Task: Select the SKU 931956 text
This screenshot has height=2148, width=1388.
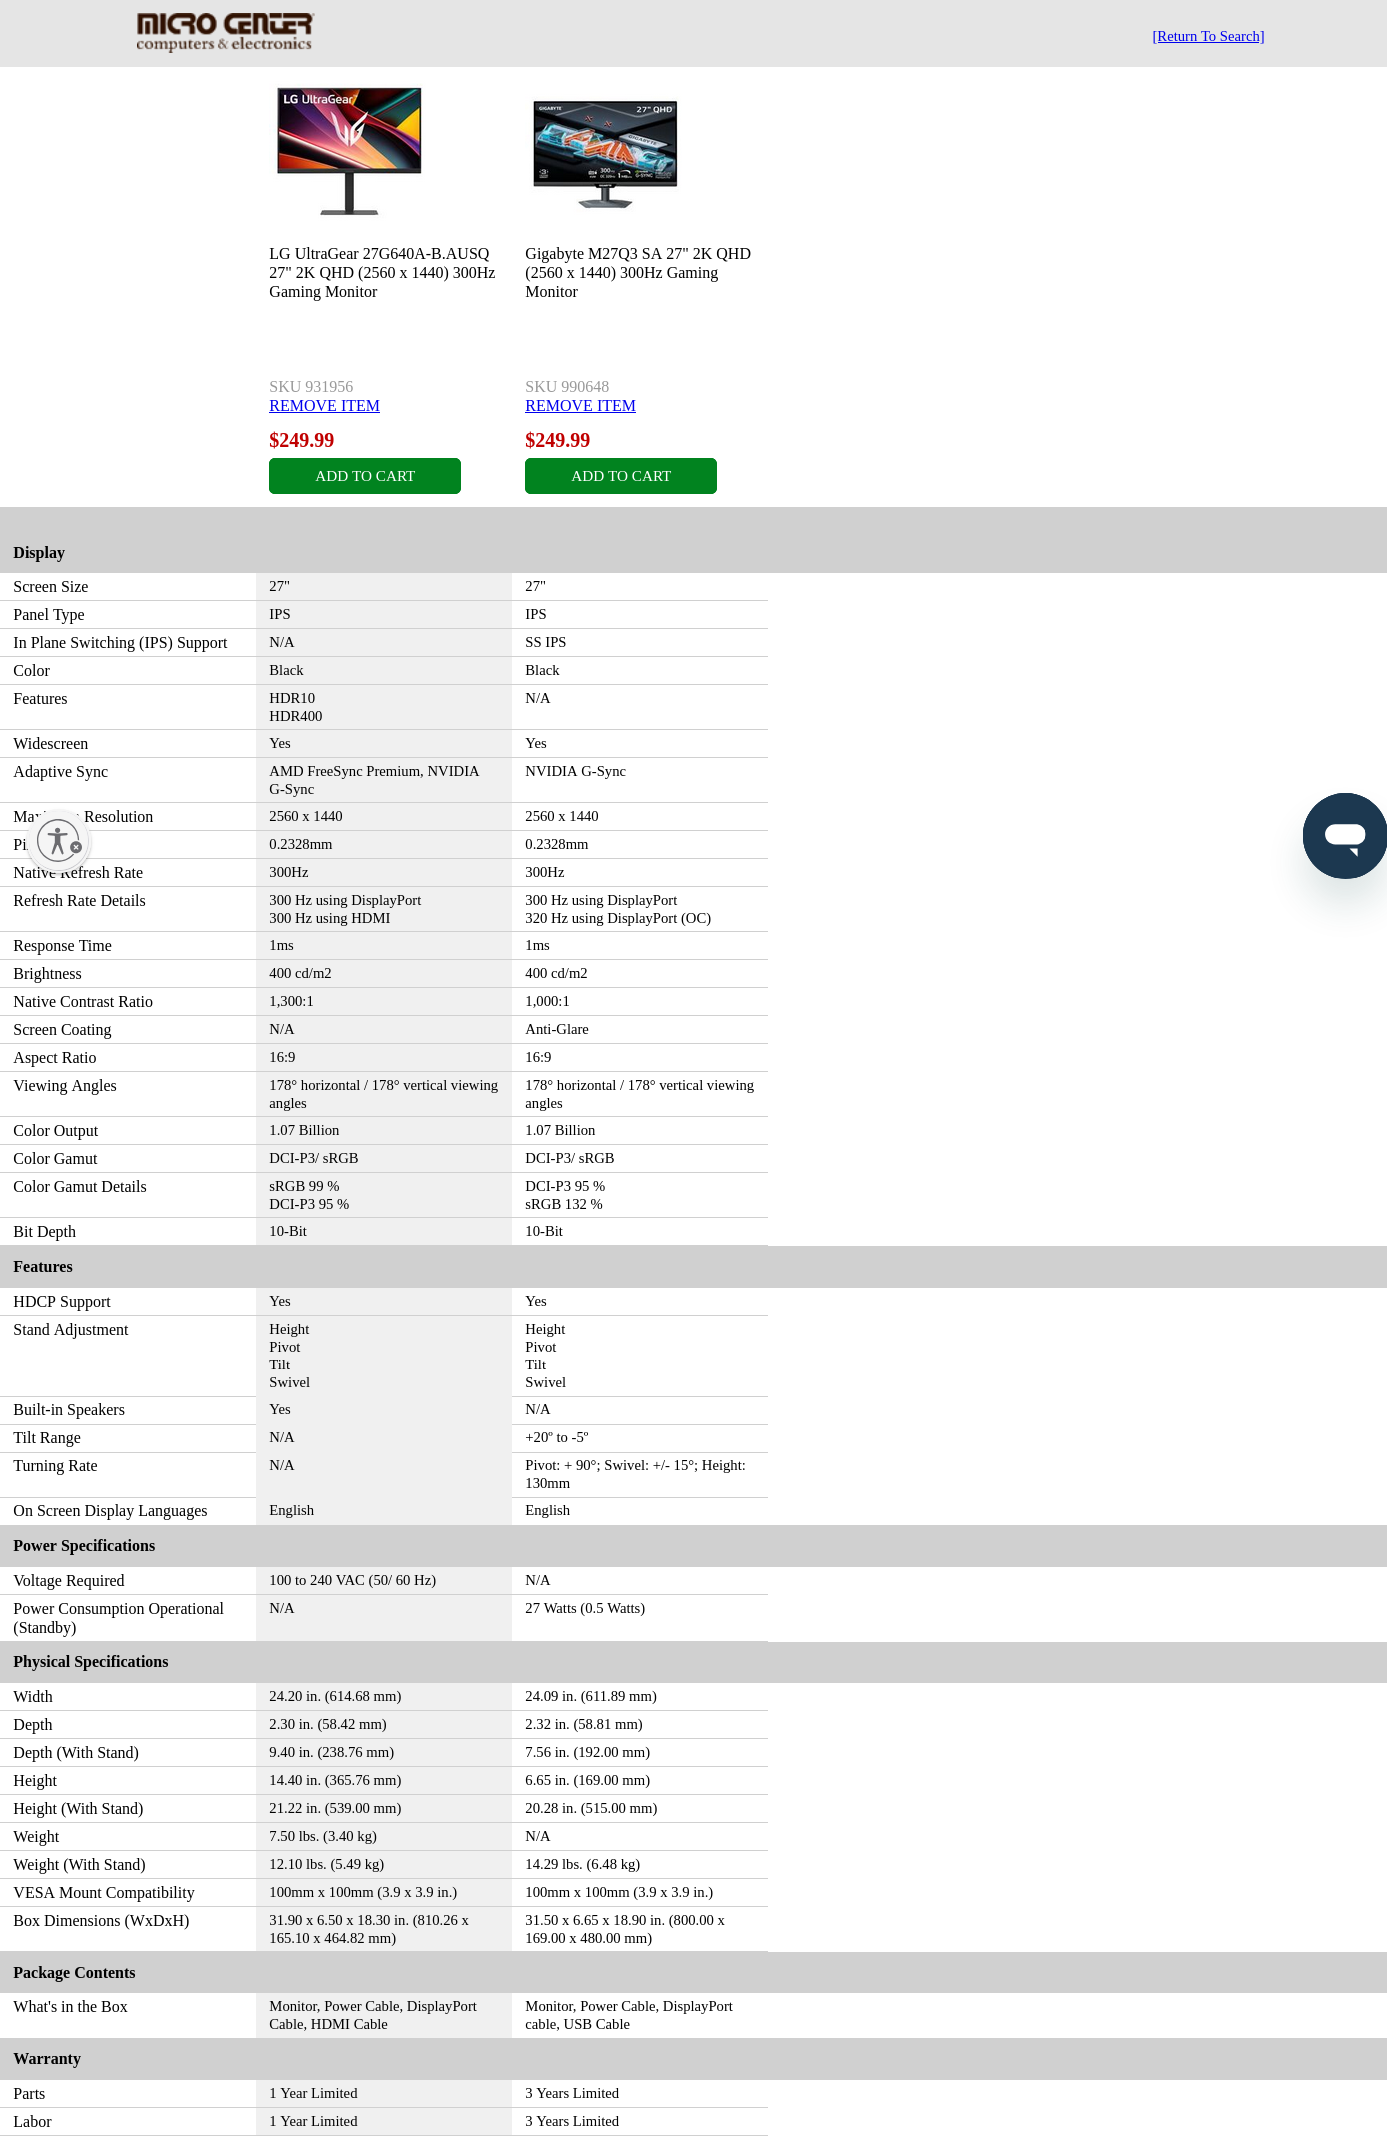Action: pyautogui.click(x=311, y=387)
